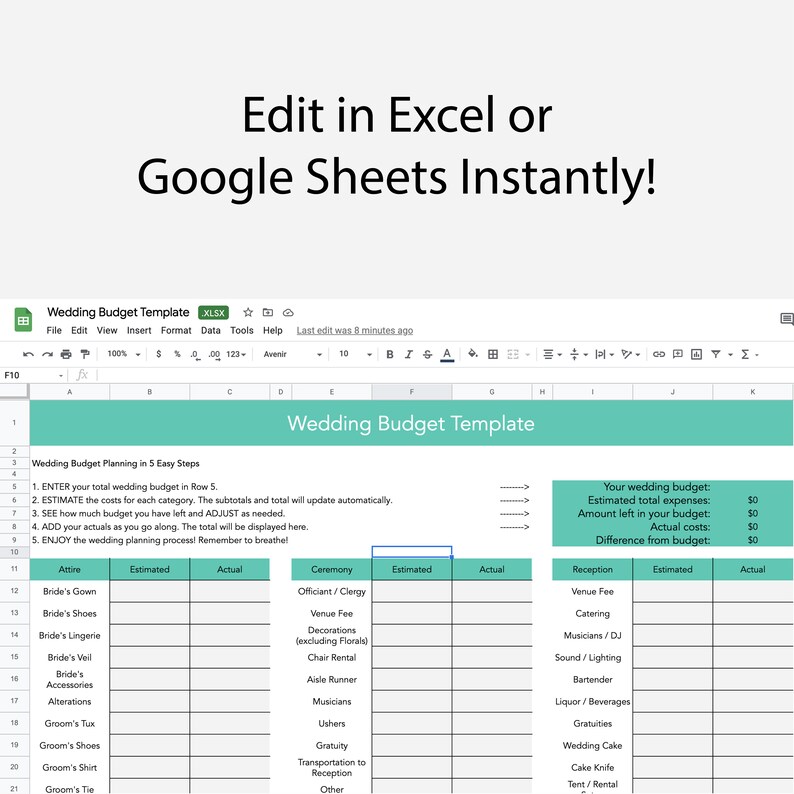
Task: Open the fill color picker
Action: tap(472, 354)
